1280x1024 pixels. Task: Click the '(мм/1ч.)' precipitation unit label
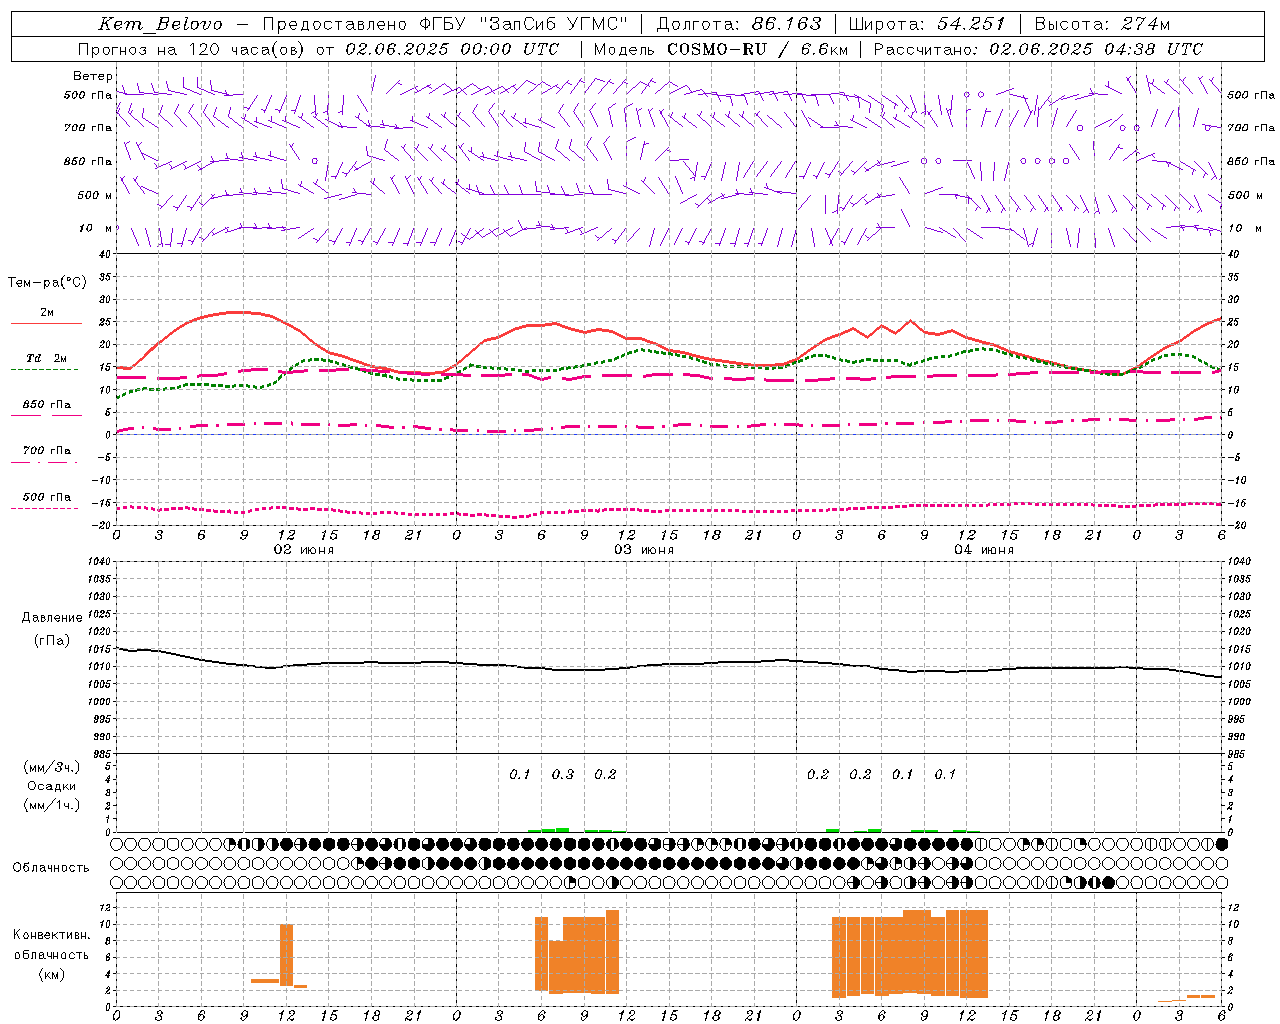[51, 805]
